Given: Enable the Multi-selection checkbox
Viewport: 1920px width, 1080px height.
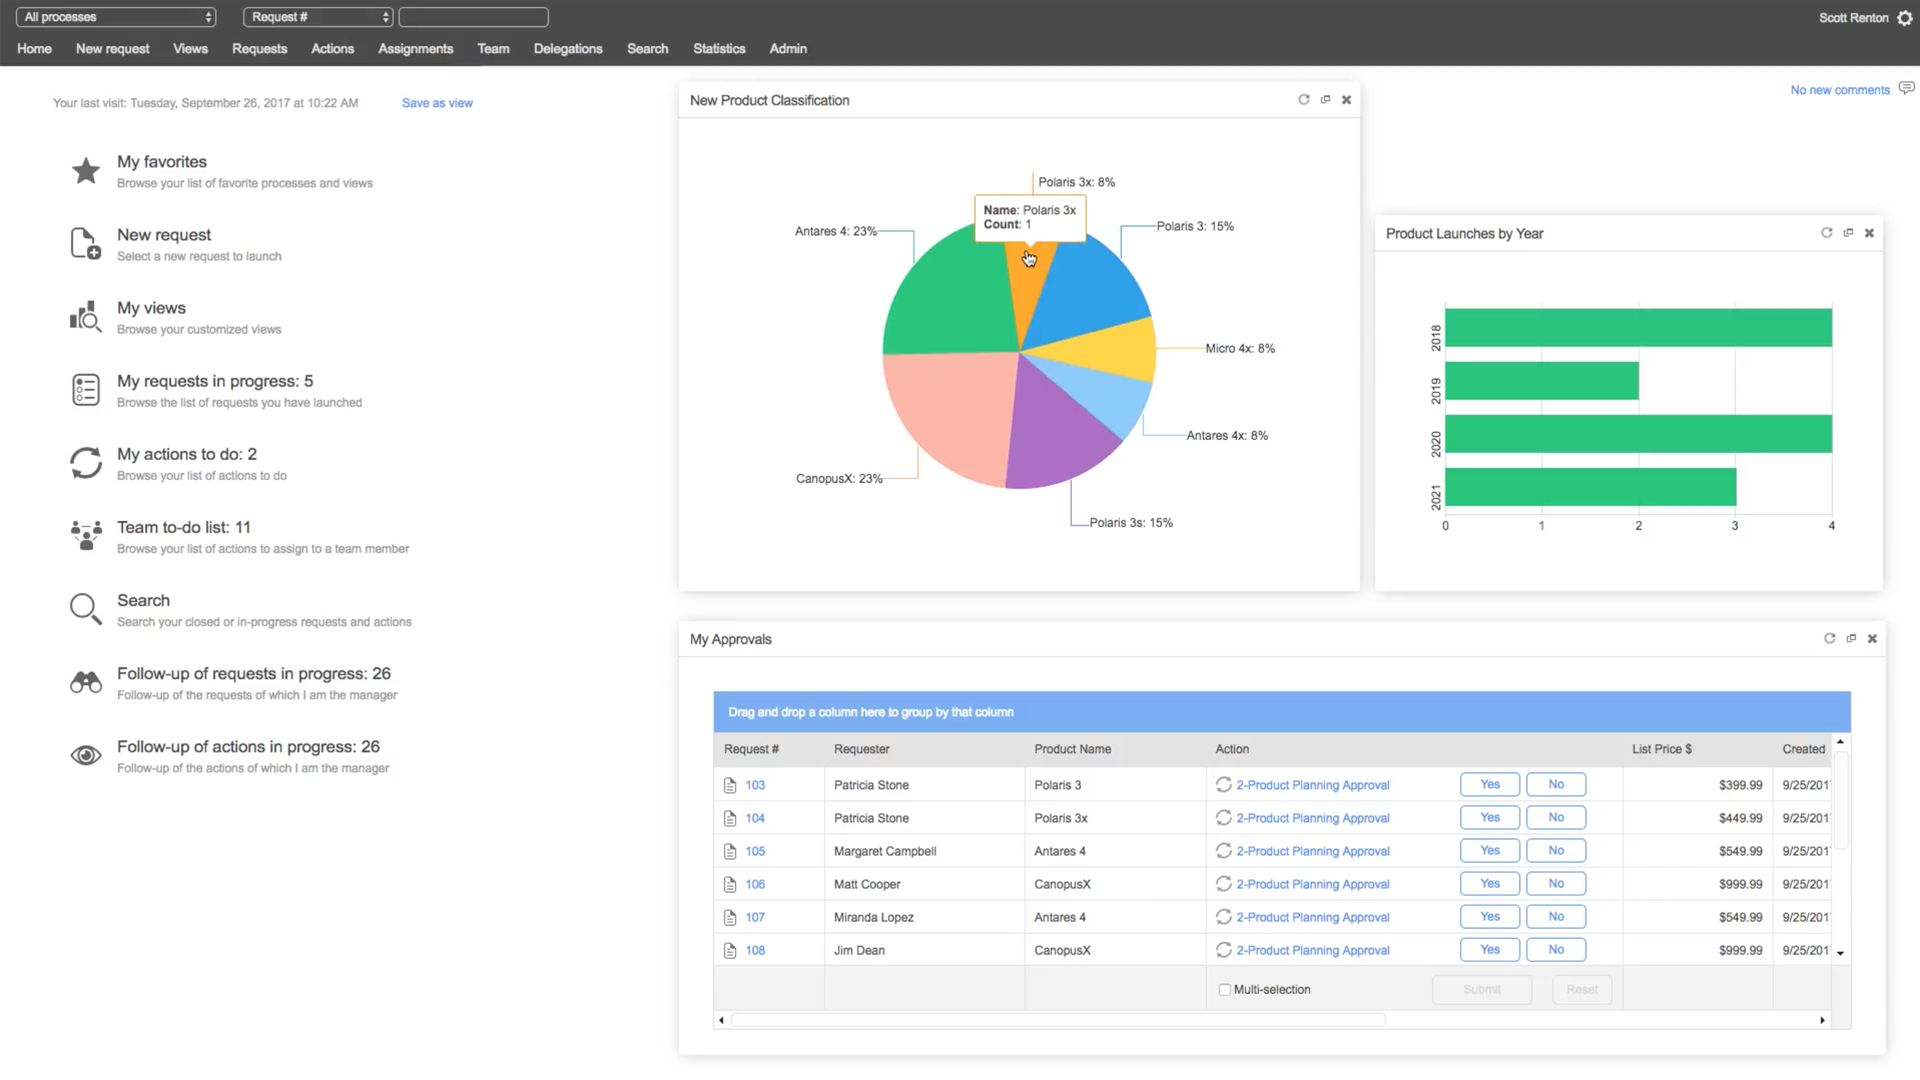Looking at the screenshot, I should pyautogui.click(x=1224, y=989).
